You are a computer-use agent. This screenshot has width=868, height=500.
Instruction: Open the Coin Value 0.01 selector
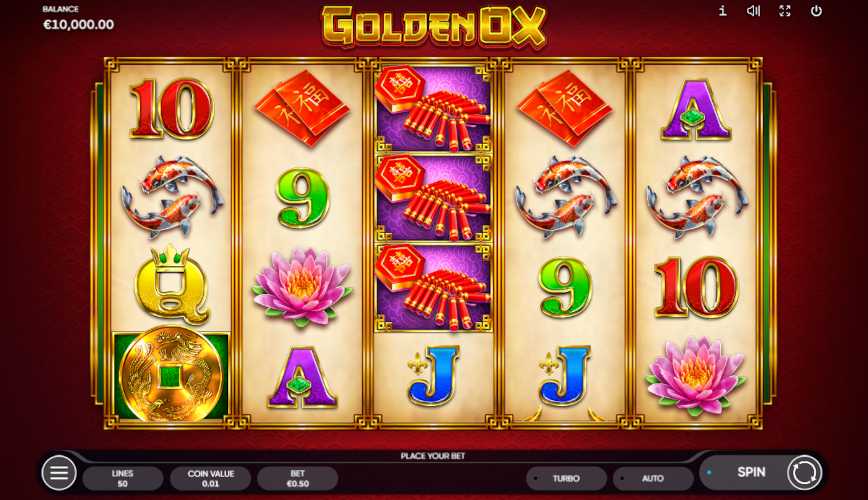point(210,478)
